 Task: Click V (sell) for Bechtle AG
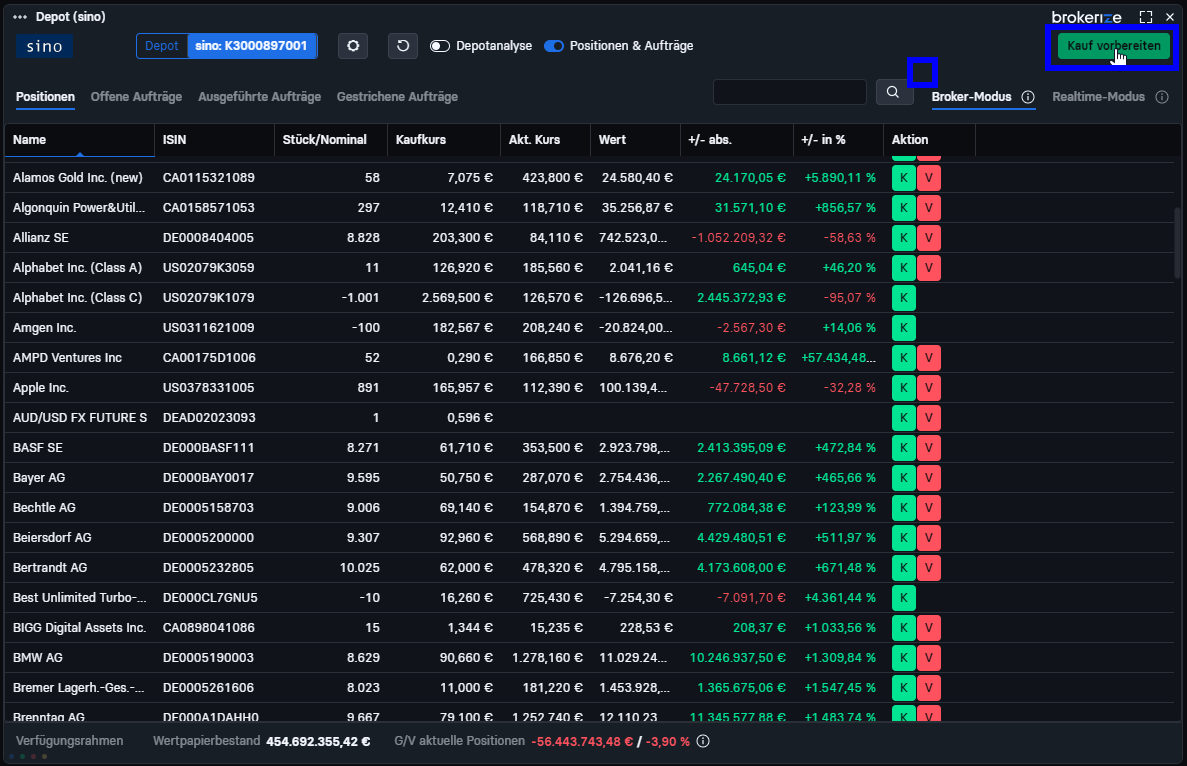[929, 508]
